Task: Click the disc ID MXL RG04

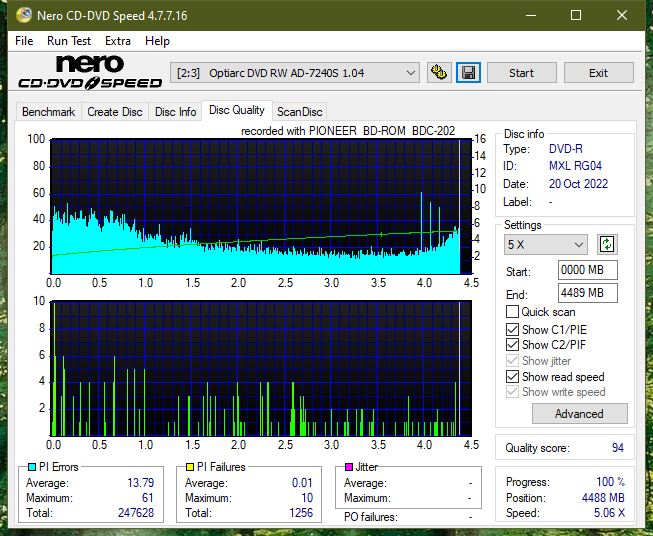Action: pyautogui.click(x=575, y=166)
